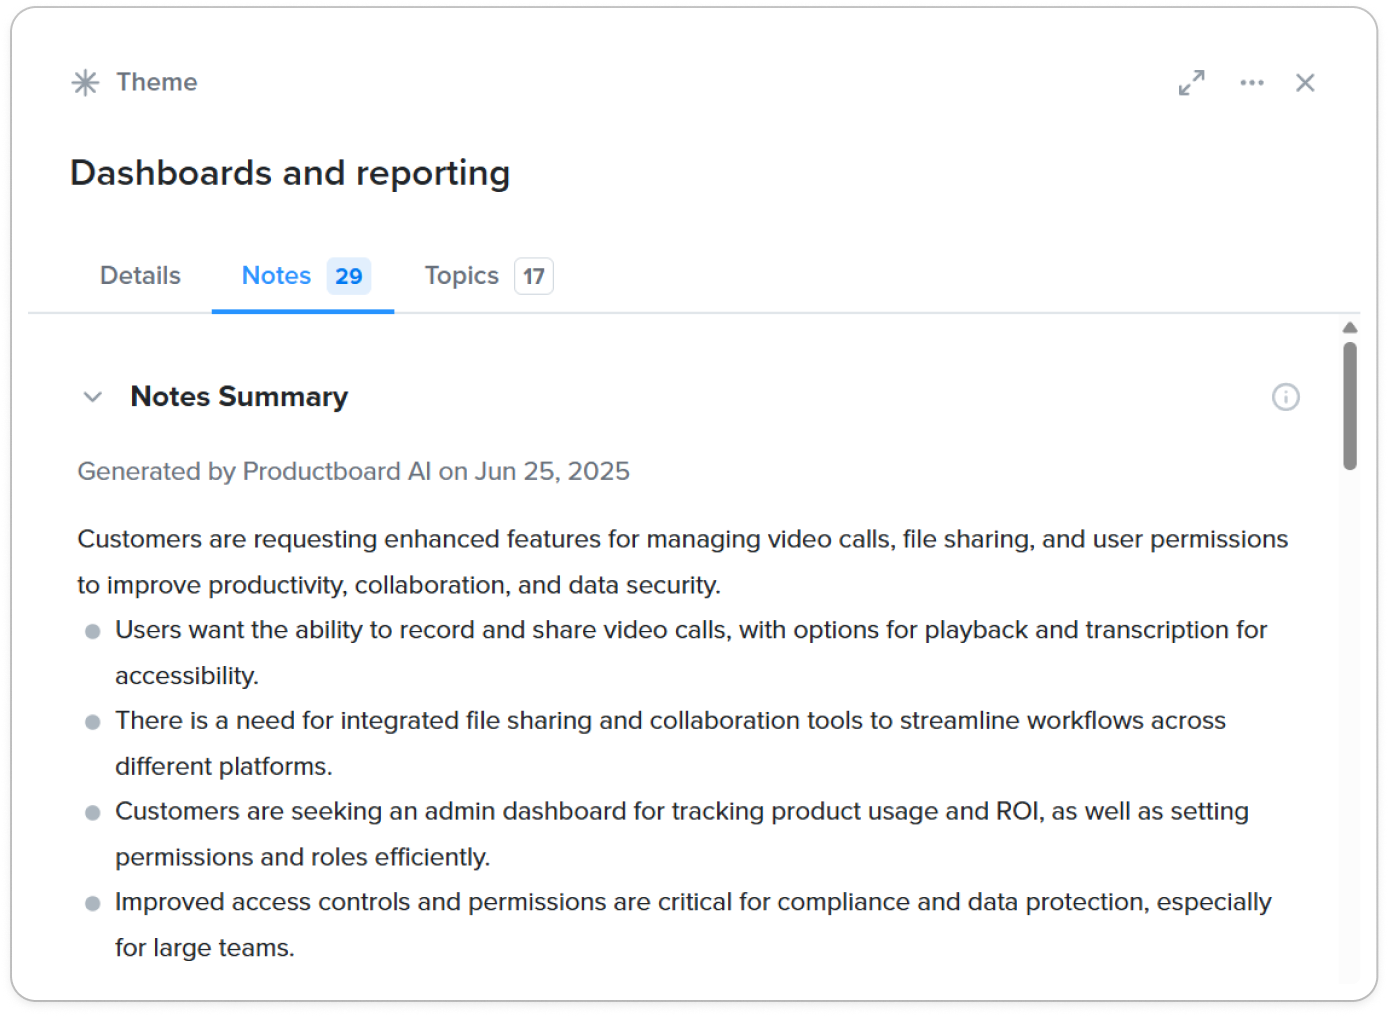Screen dimensions: 1389x1016
Task: Collapse the Notes Summary section
Action: (x=93, y=397)
